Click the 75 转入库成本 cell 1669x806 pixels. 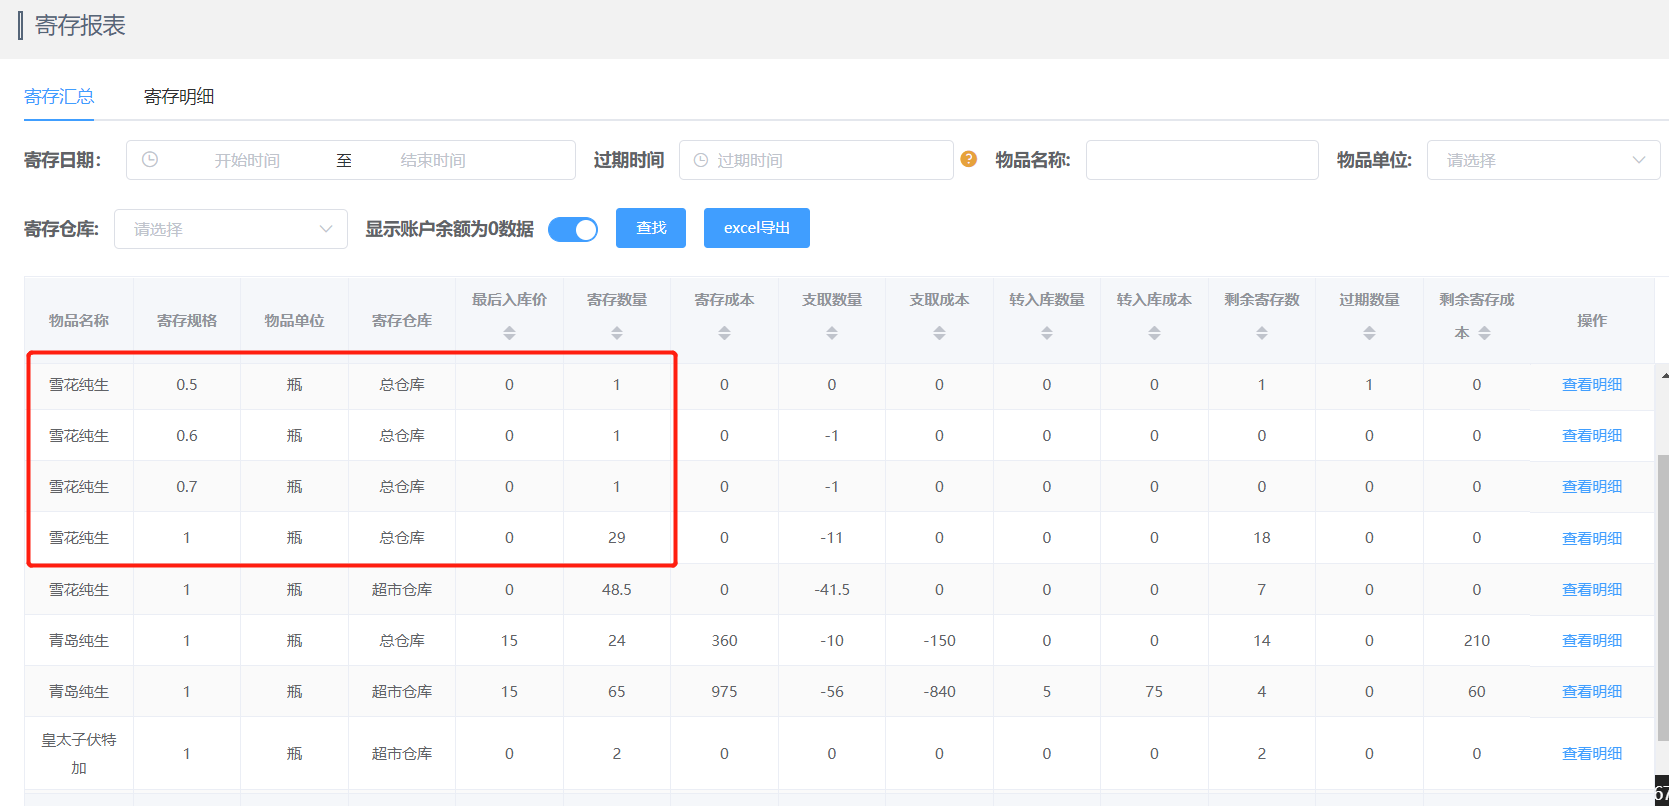point(1154,692)
